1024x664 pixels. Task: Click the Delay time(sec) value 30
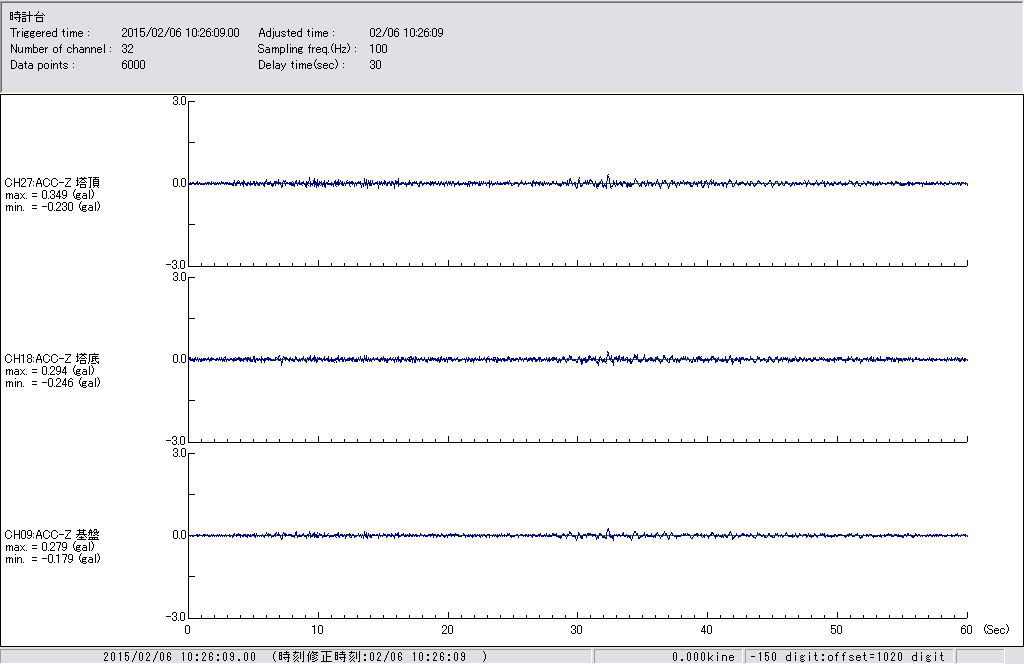(375, 65)
